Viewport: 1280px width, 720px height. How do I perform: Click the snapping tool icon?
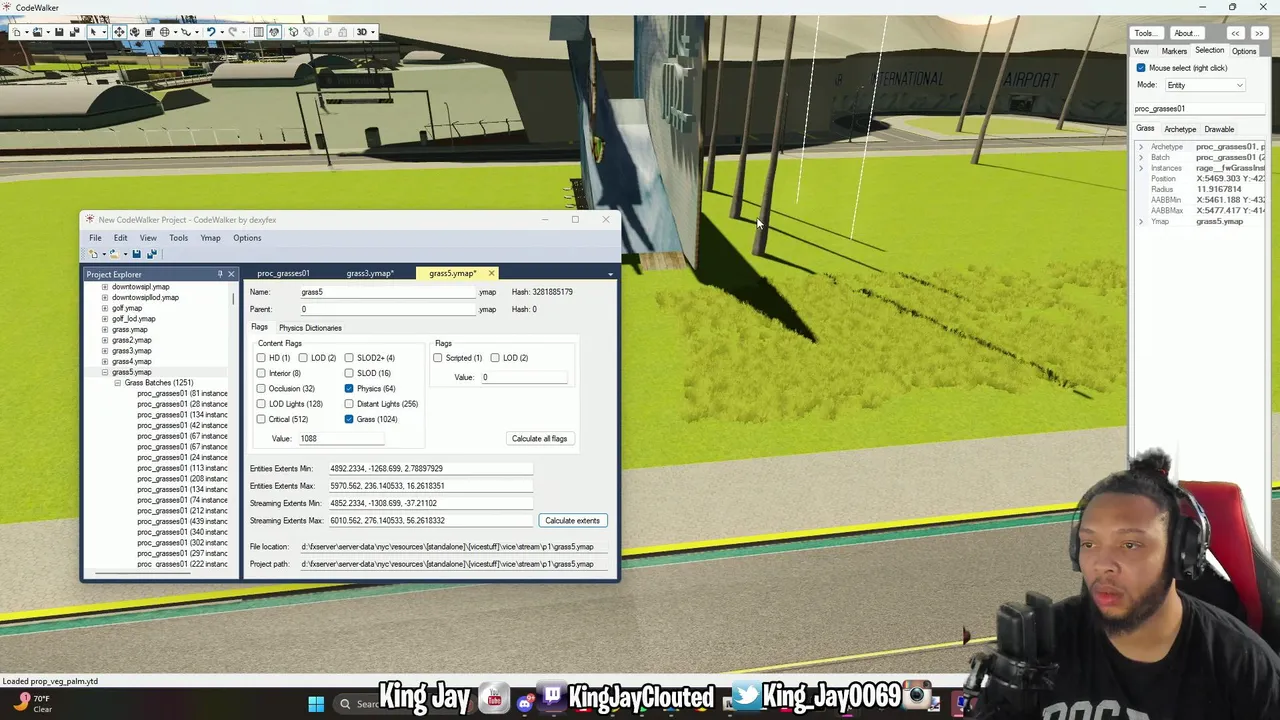click(186, 32)
